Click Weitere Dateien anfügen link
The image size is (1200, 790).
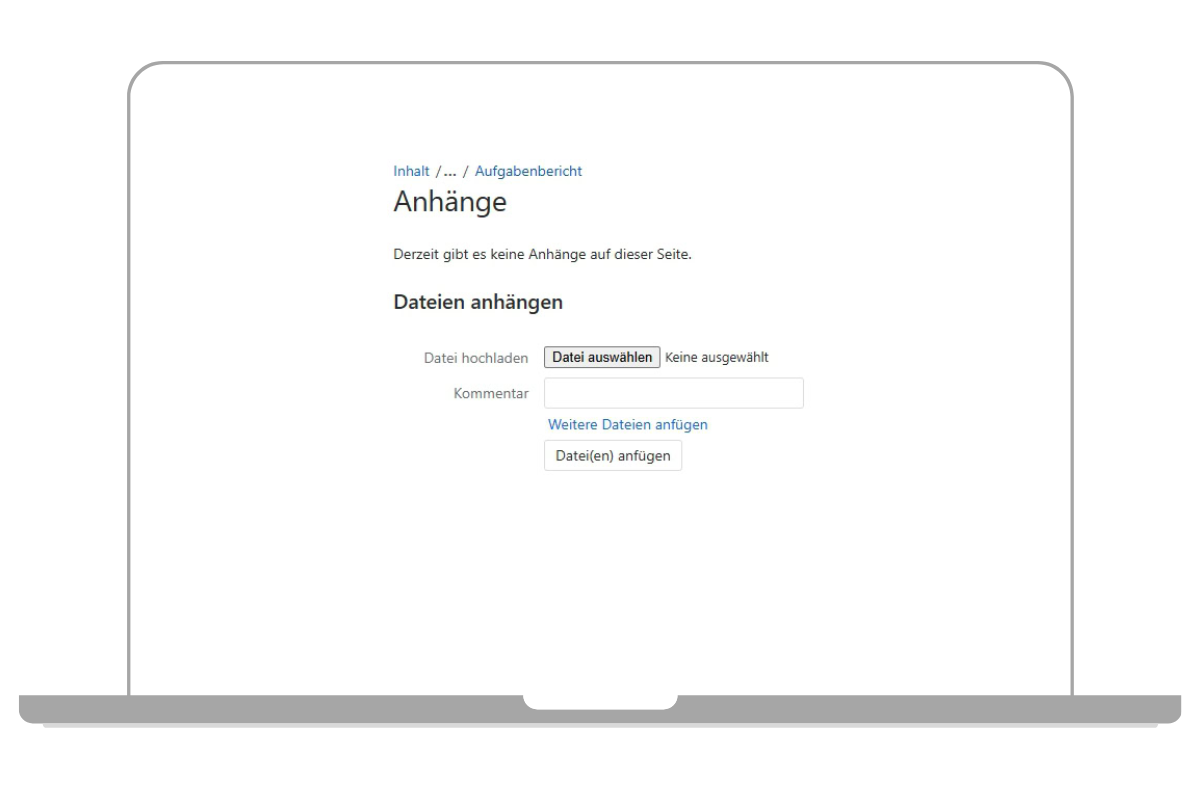coord(627,424)
